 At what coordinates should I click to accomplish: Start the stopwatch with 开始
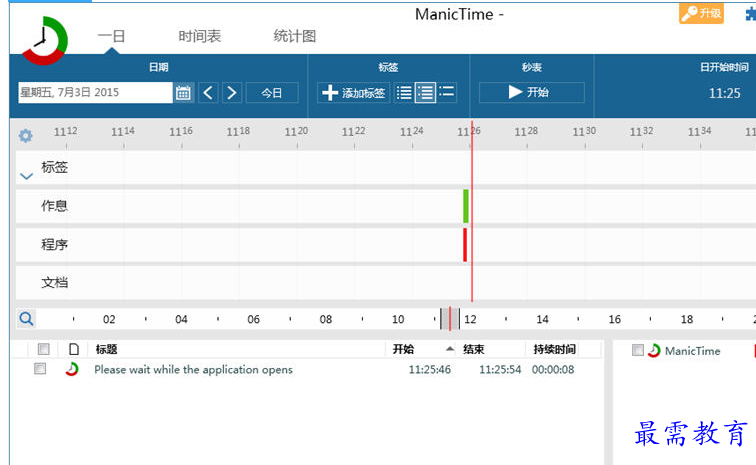click(531, 92)
